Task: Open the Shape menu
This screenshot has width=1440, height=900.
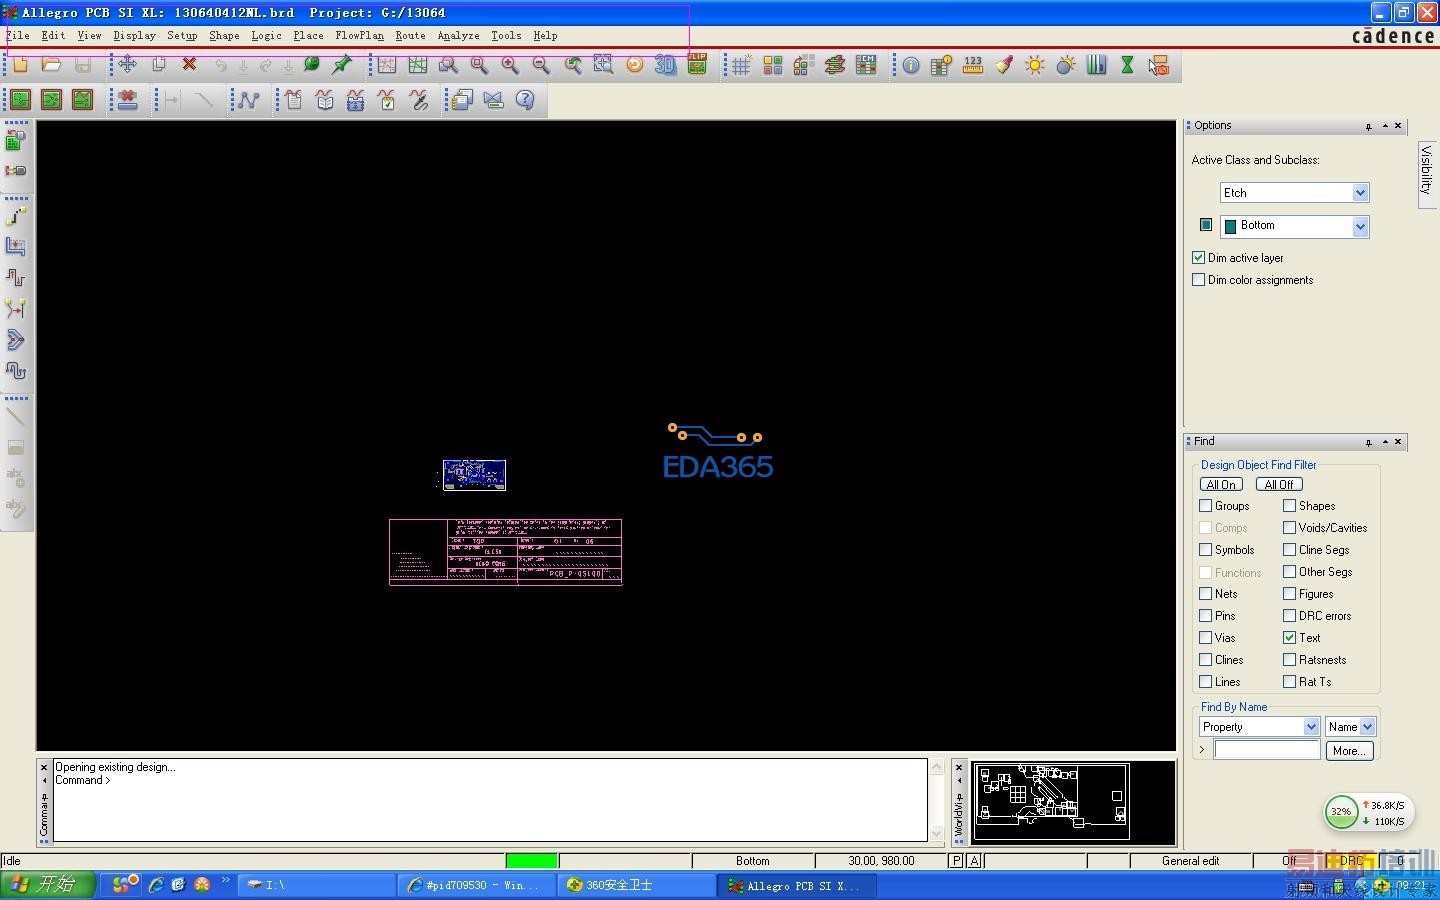Action: (x=224, y=35)
